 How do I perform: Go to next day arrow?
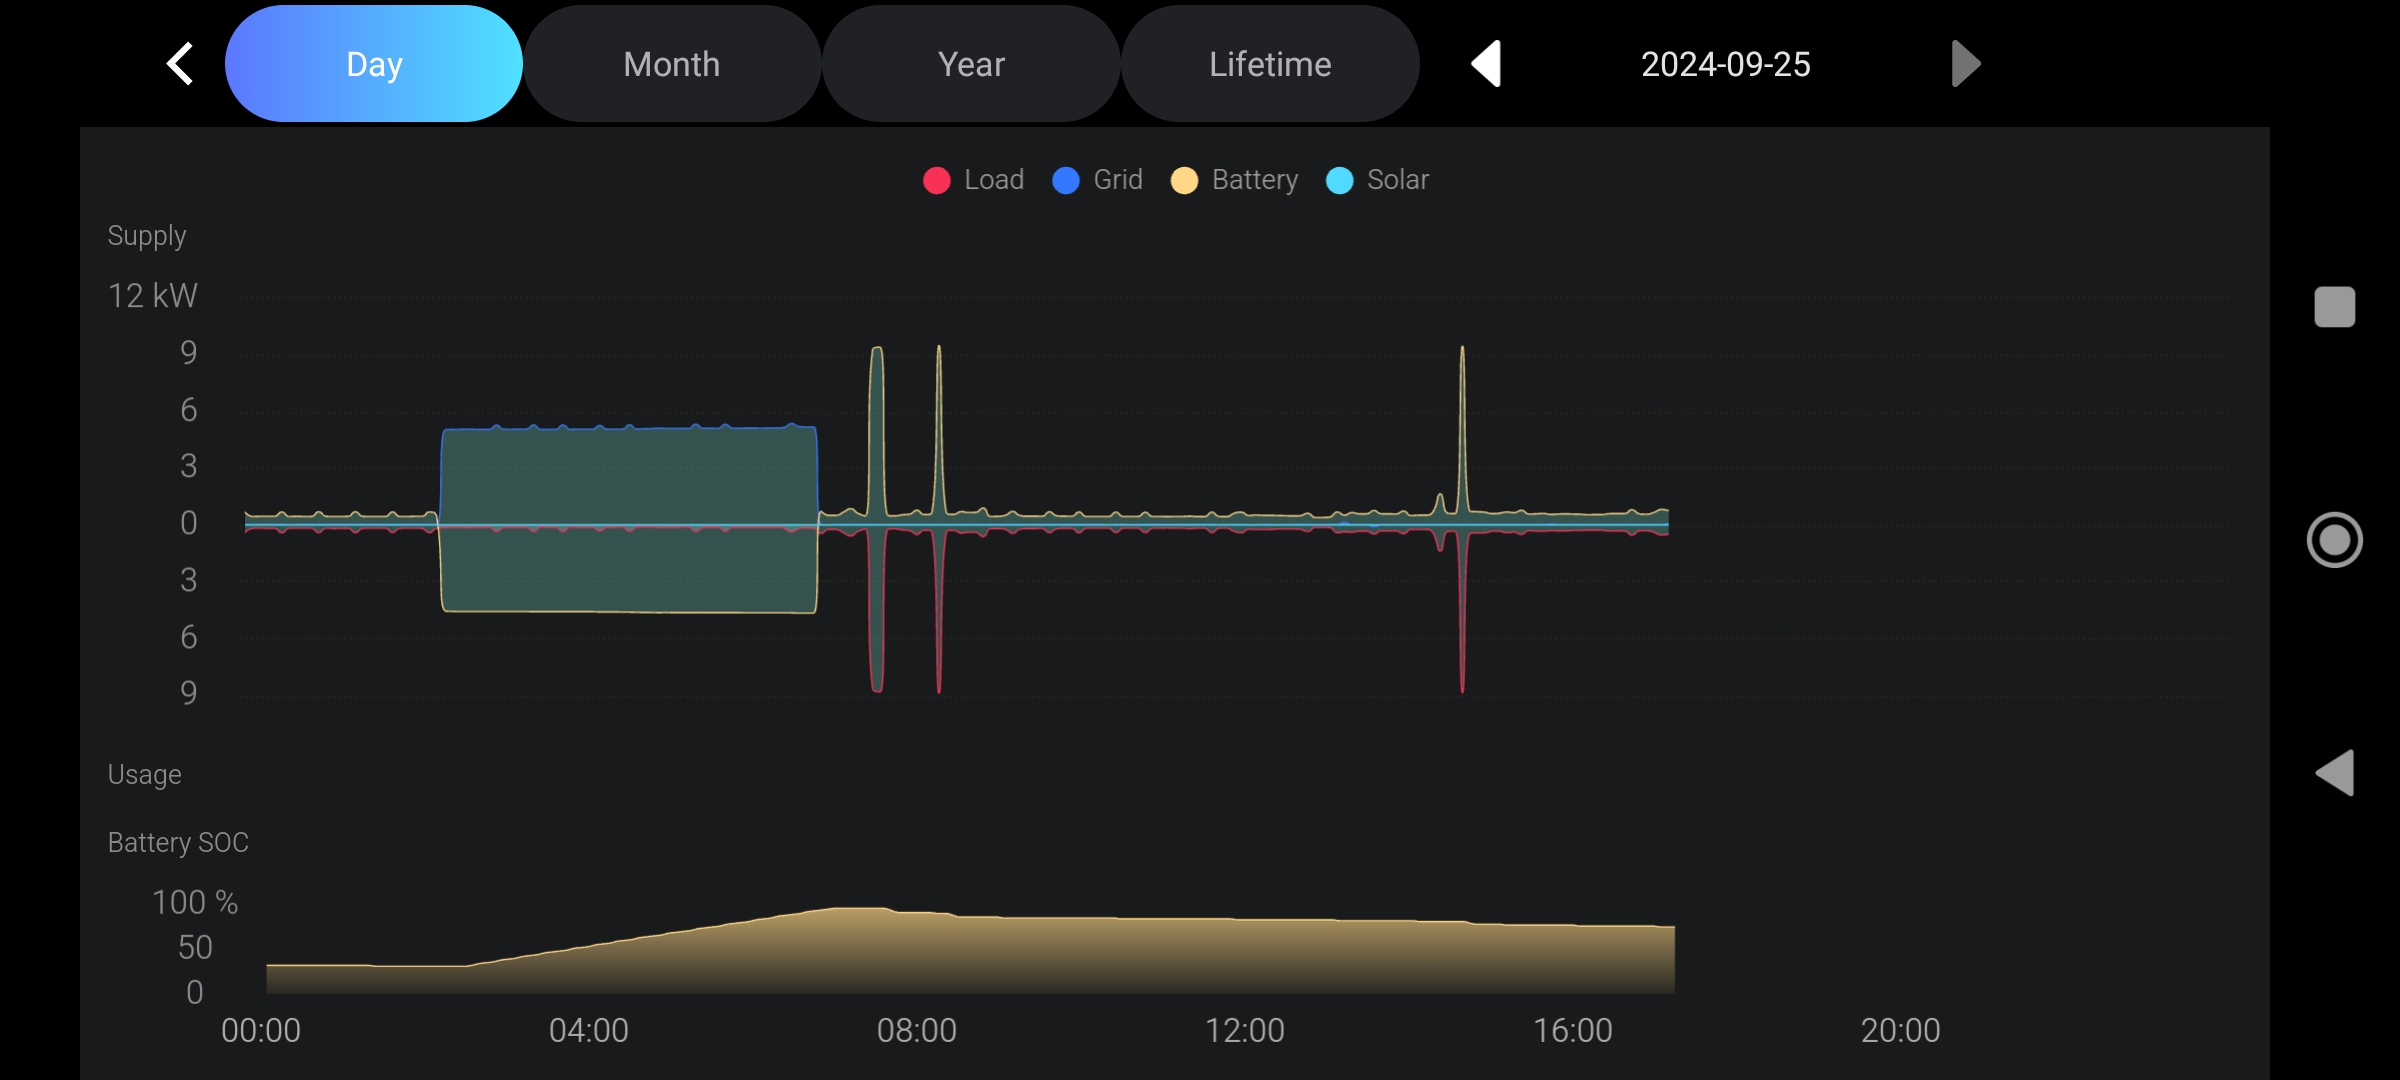tap(1965, 64)
